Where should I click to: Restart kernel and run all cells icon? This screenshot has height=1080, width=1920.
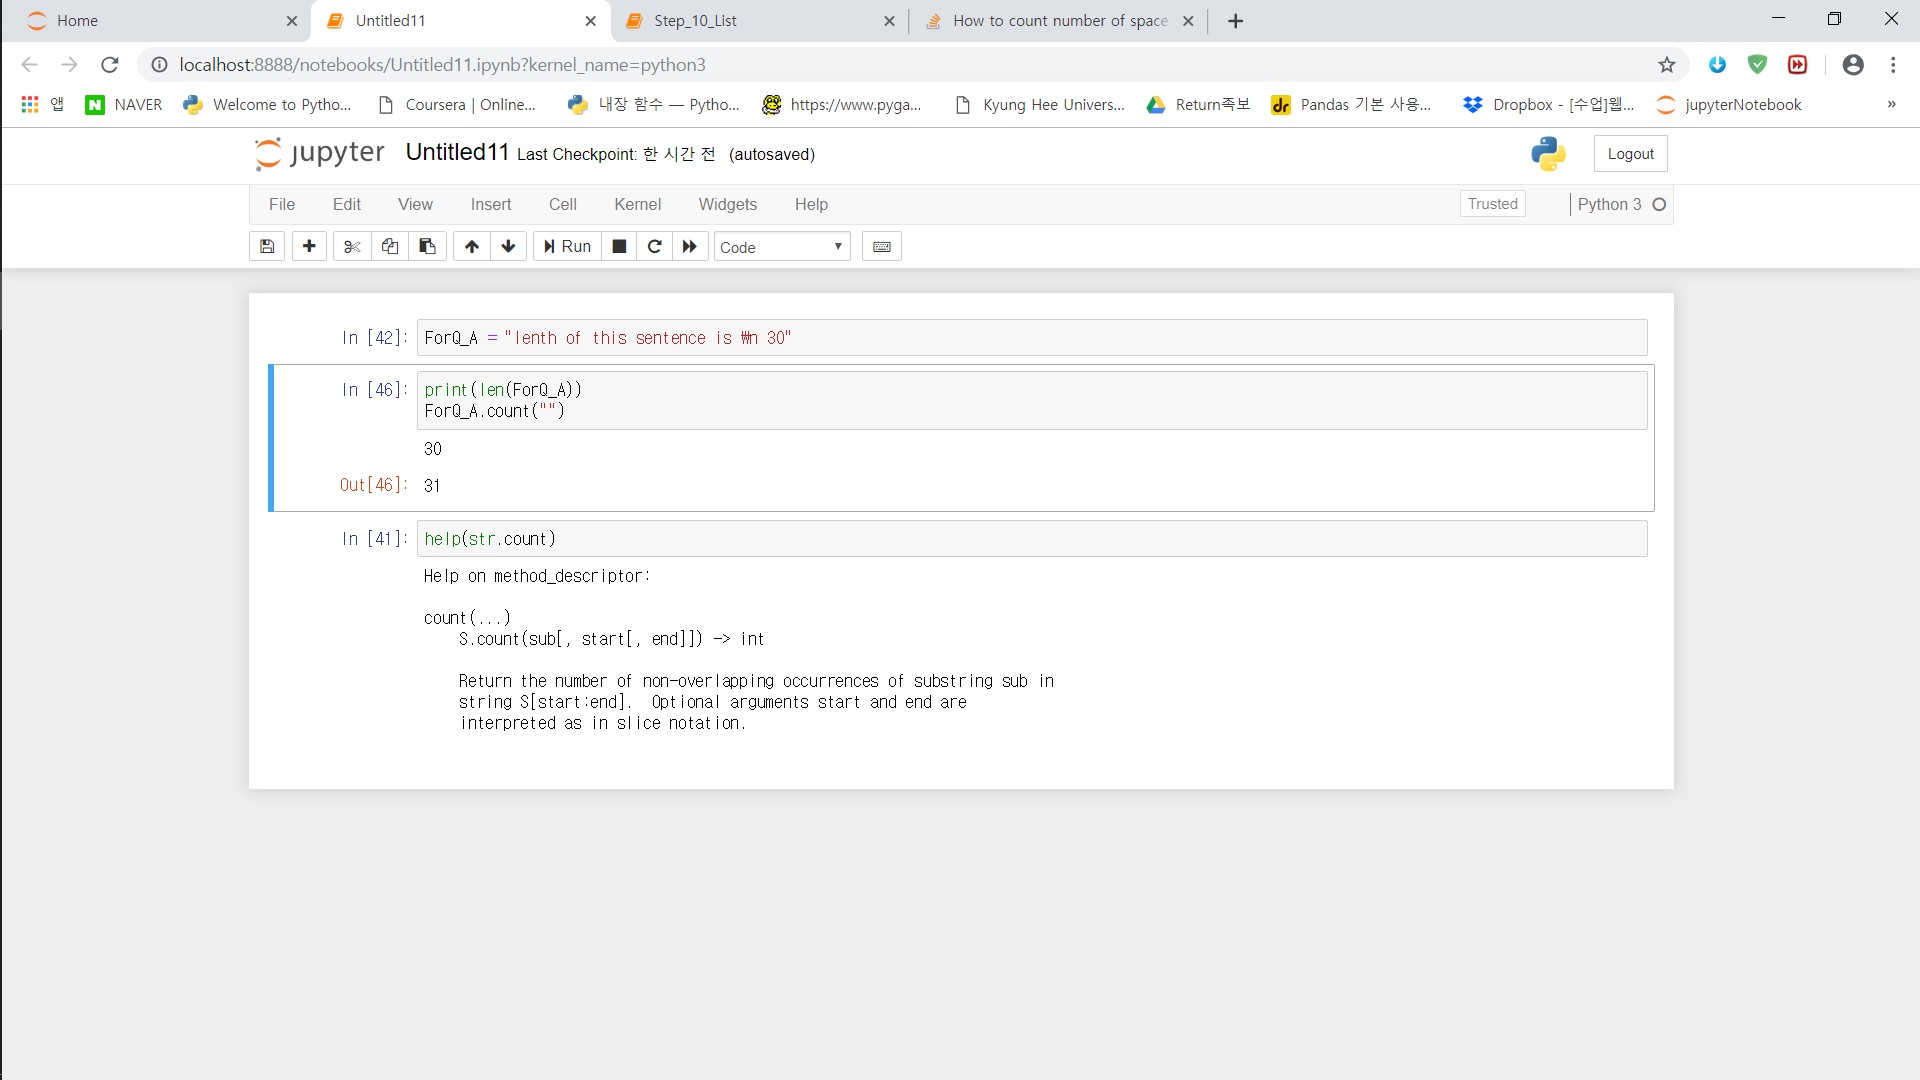[690, 246]
